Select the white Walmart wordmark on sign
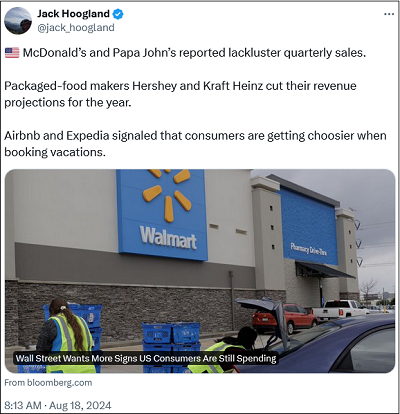The height and width of the screenshot is (414, 400). [x=168, y=238]
